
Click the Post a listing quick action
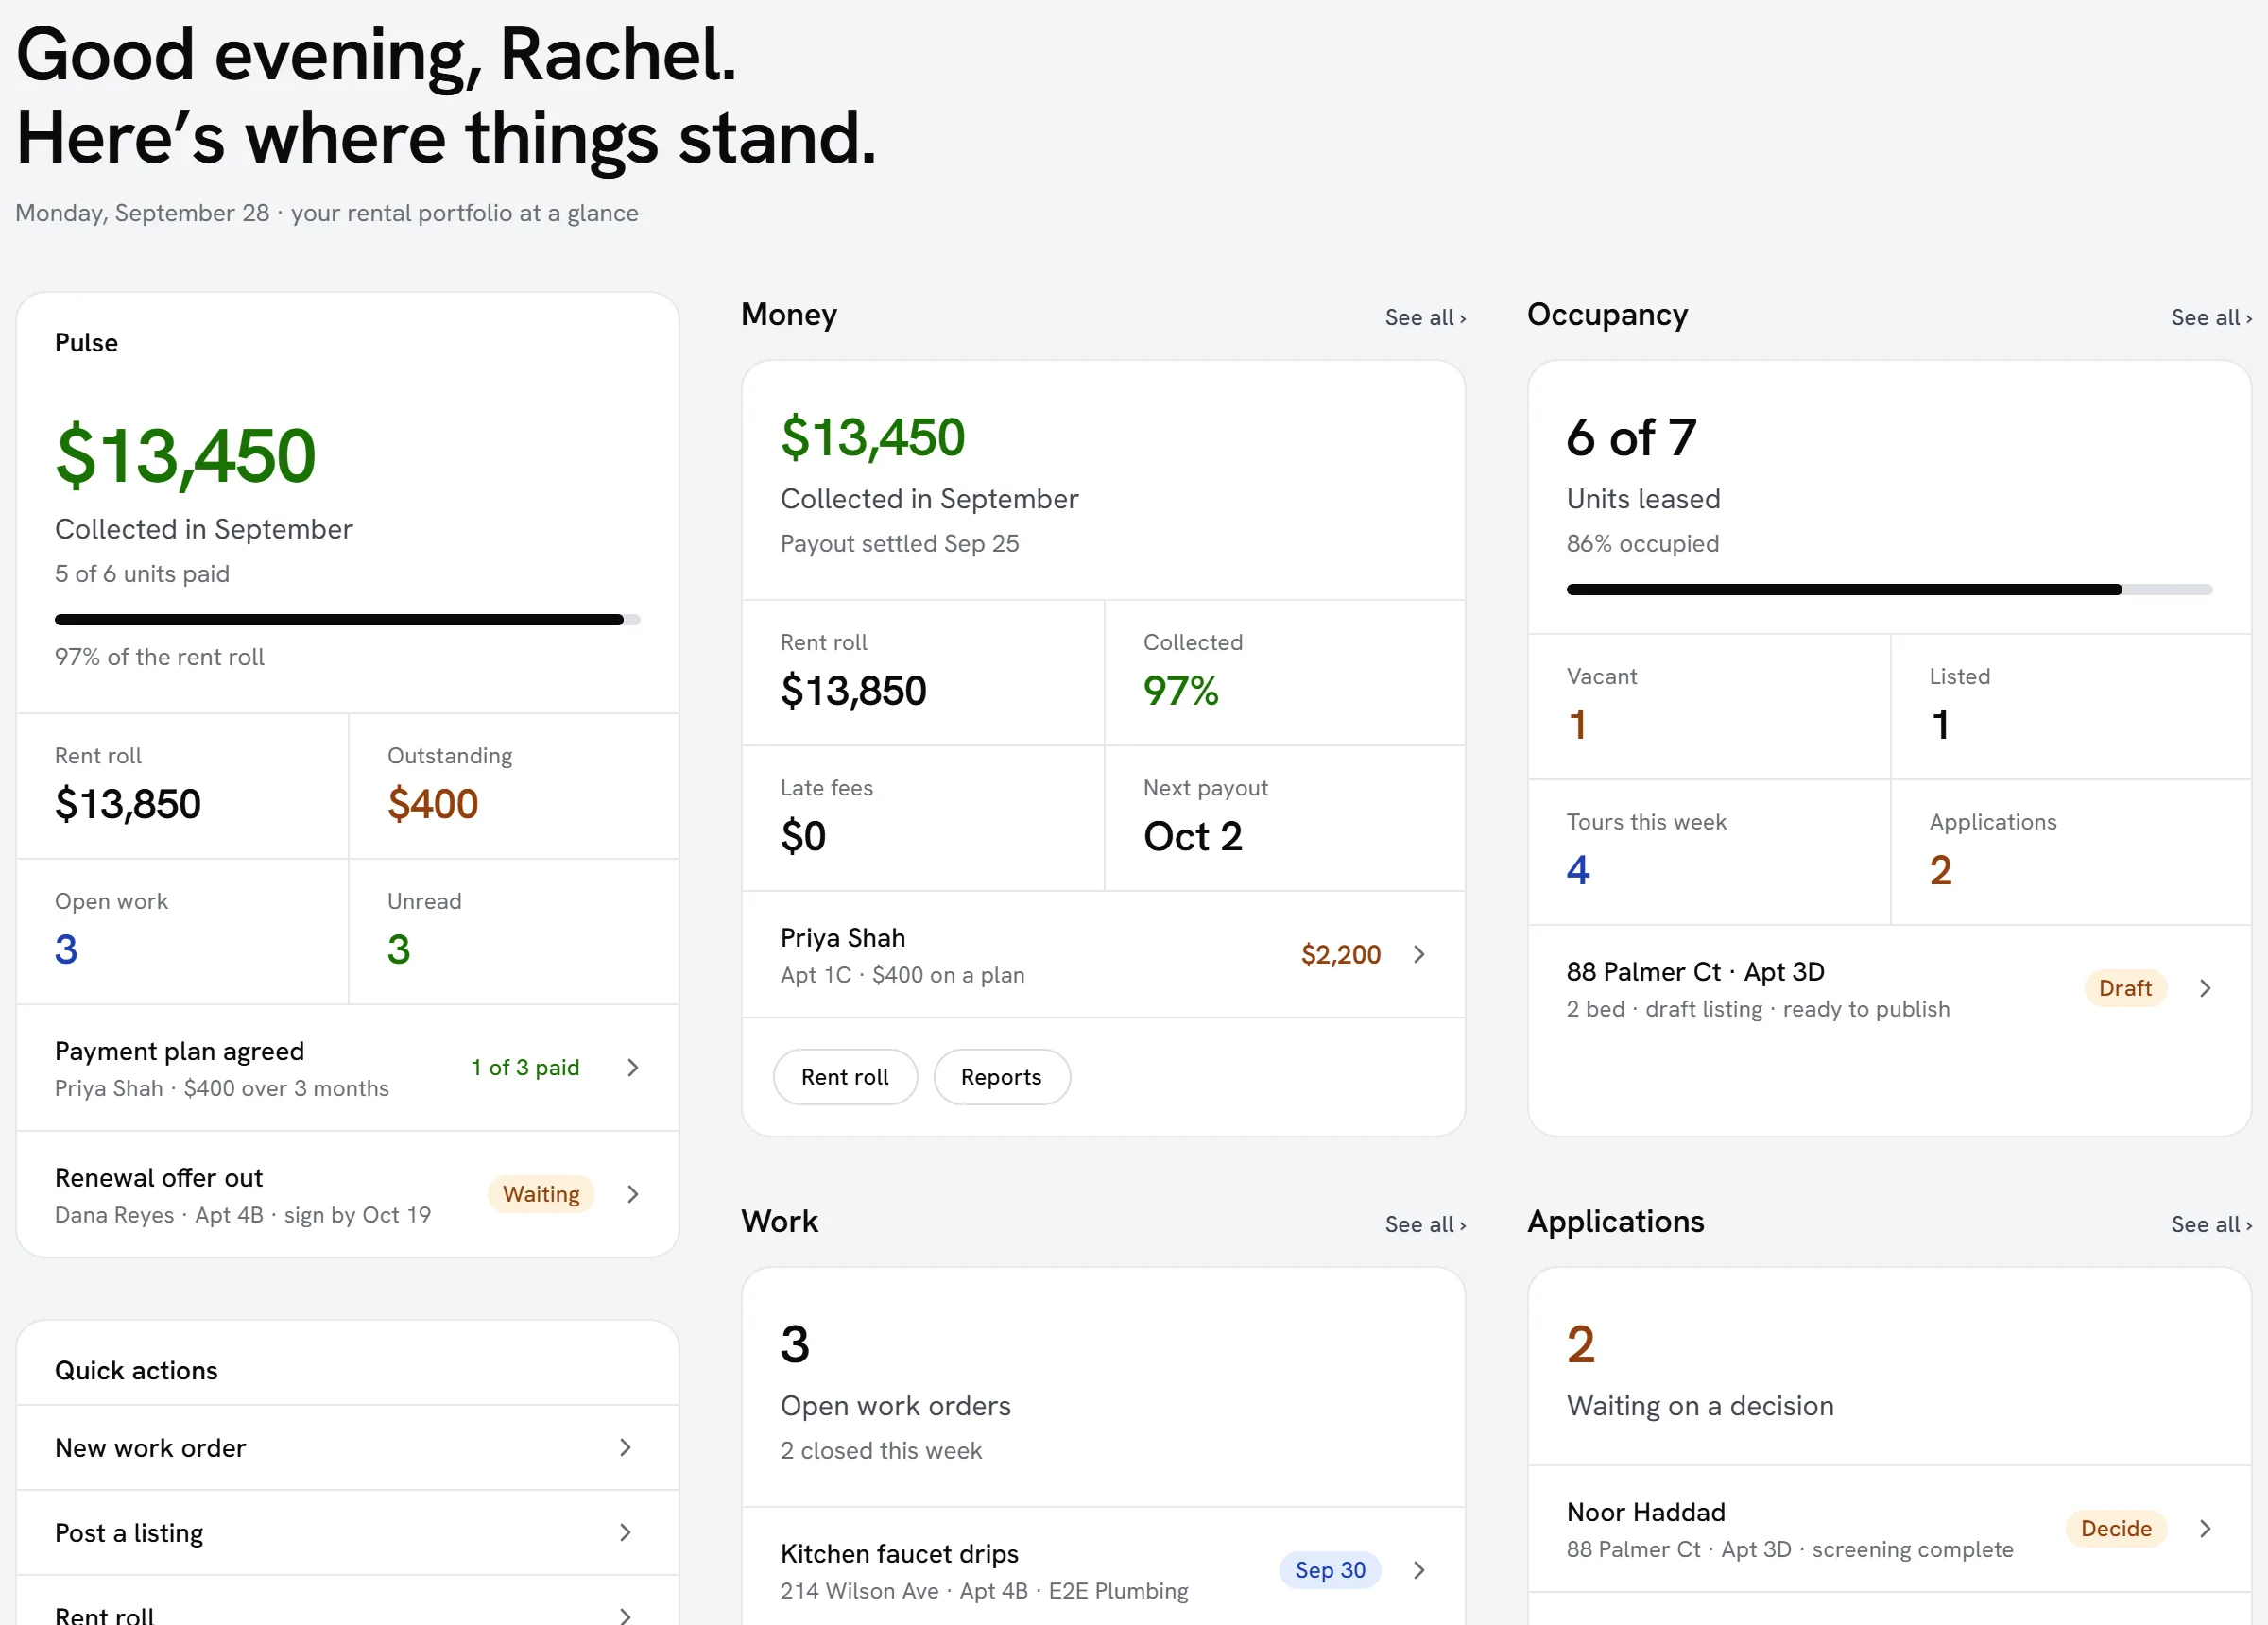[x=347, y=1532]
